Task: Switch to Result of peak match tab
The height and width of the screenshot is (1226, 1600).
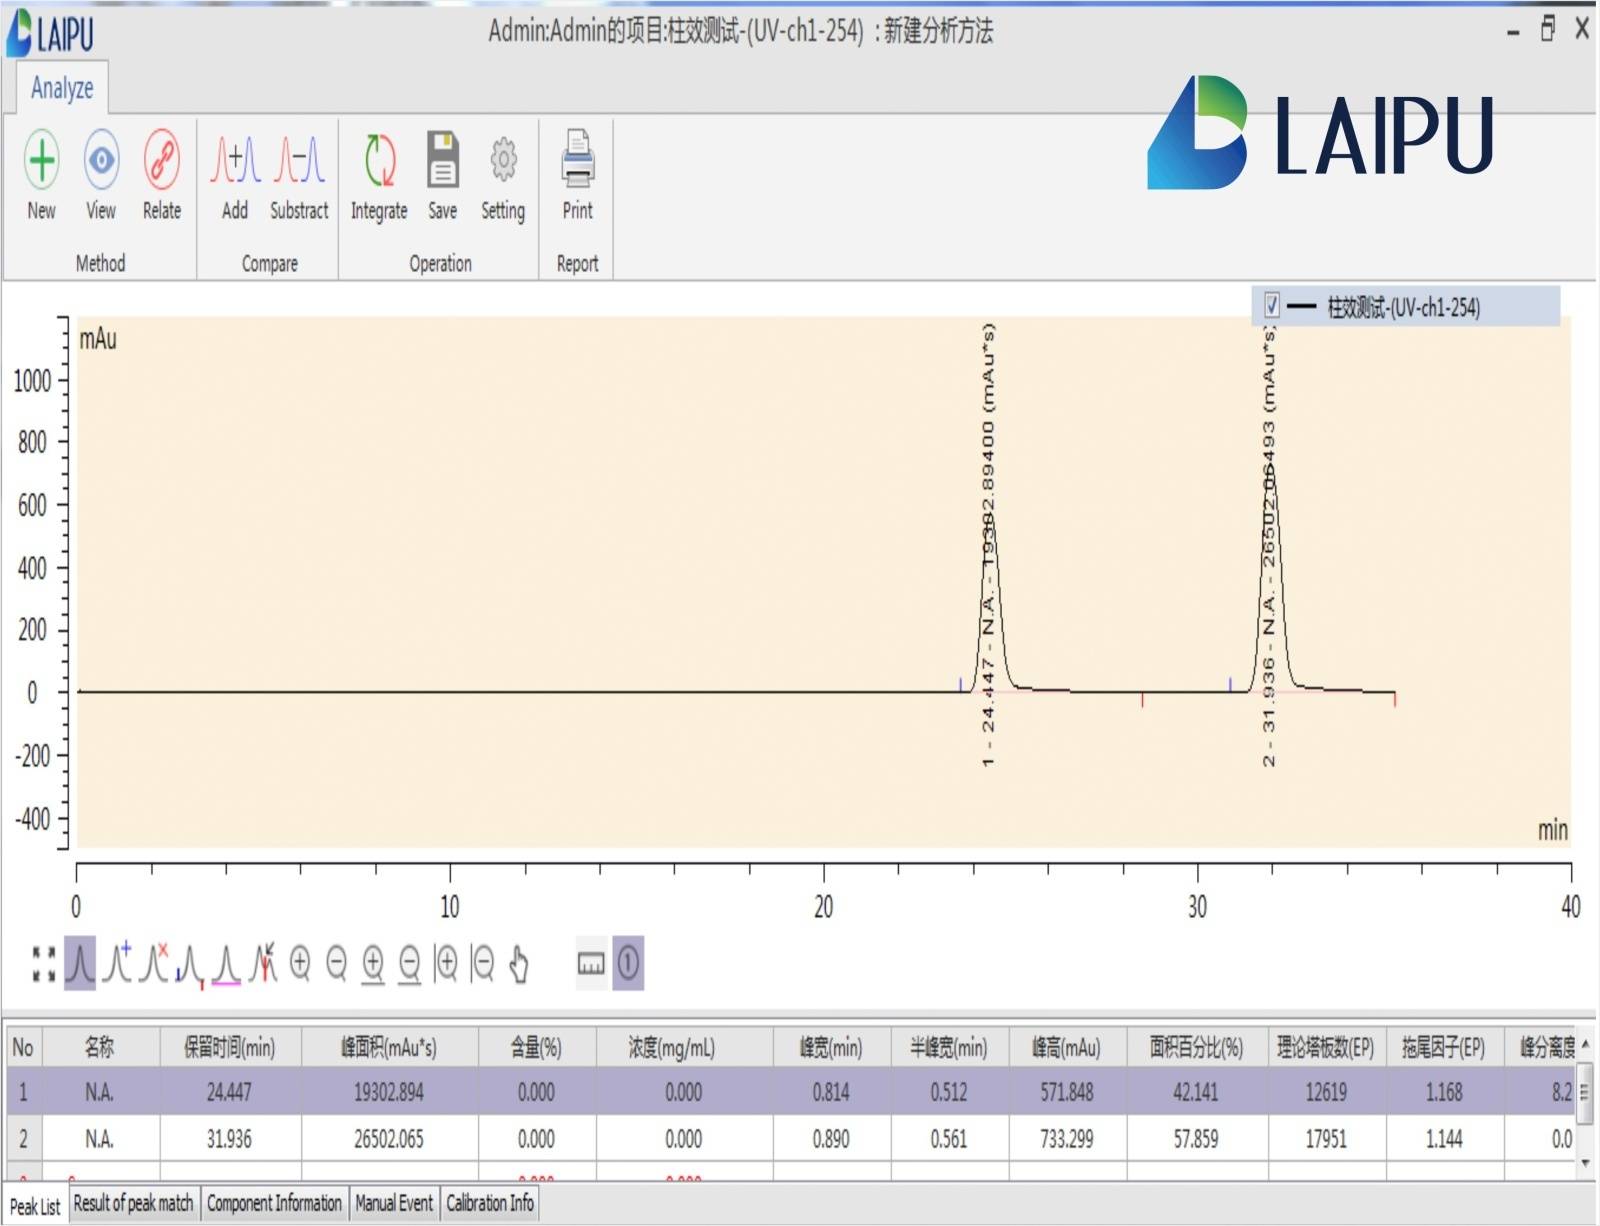Action: click(x=133, y=1203)
